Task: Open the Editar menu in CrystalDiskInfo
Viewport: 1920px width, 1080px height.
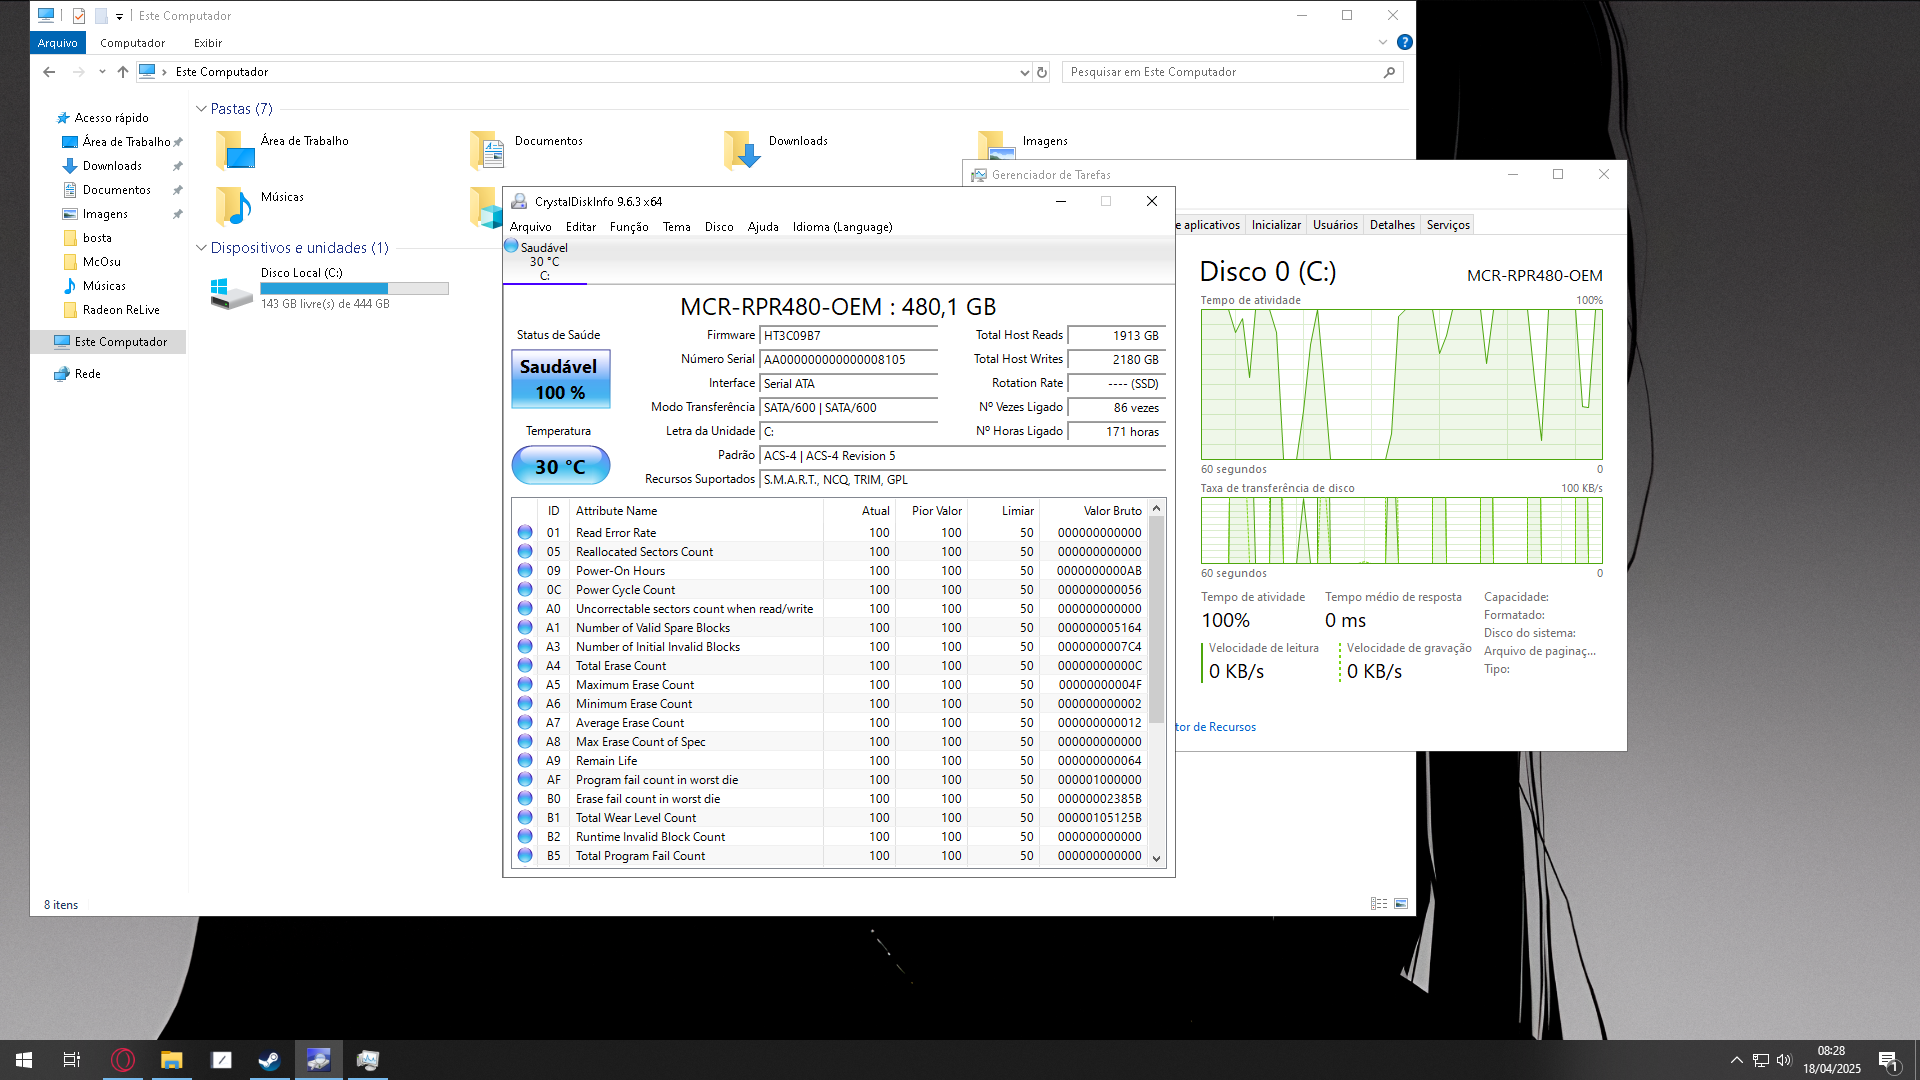Action: point(580,227)
